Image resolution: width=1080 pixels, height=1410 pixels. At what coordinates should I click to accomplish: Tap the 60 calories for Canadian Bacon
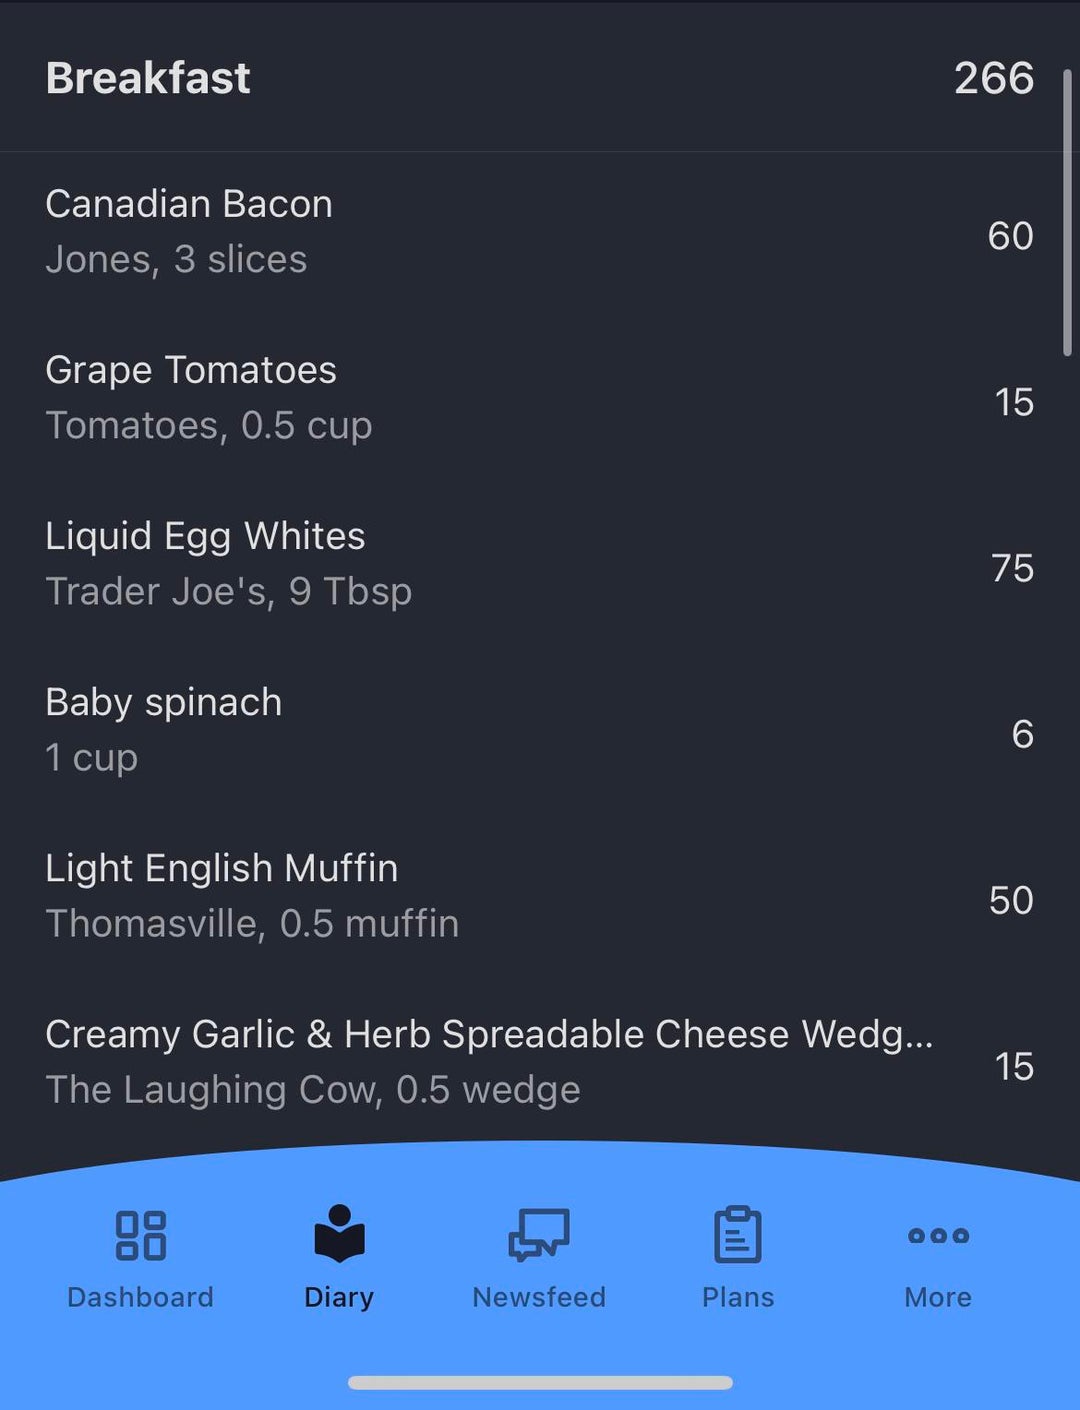(x=1010, y=236)
